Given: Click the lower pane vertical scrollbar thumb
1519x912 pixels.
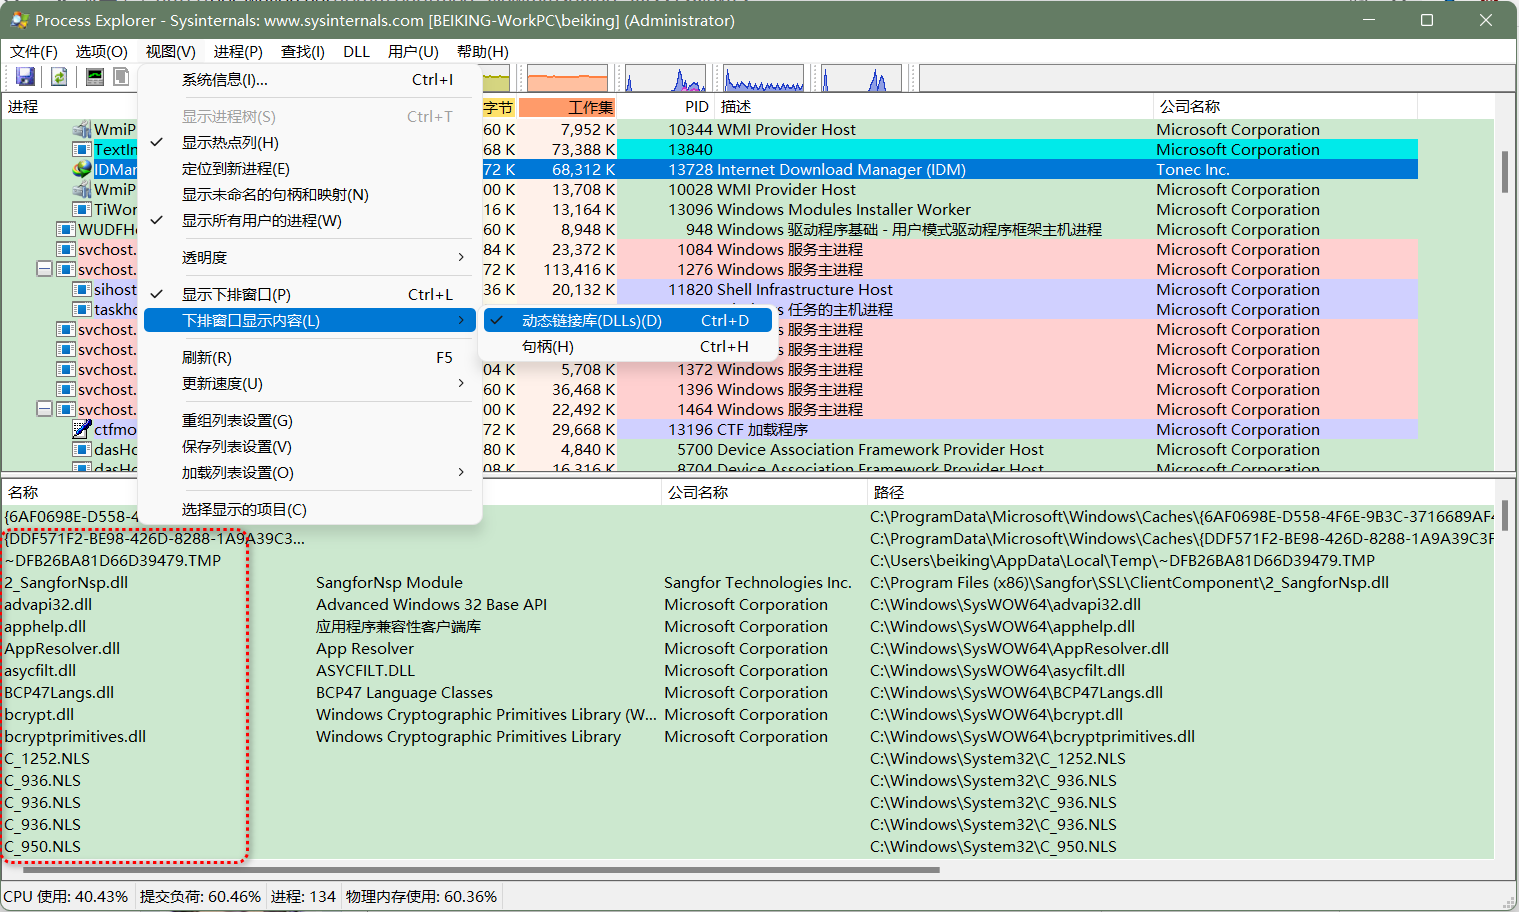Looking at the screenshot, I should pos(1505,514).
